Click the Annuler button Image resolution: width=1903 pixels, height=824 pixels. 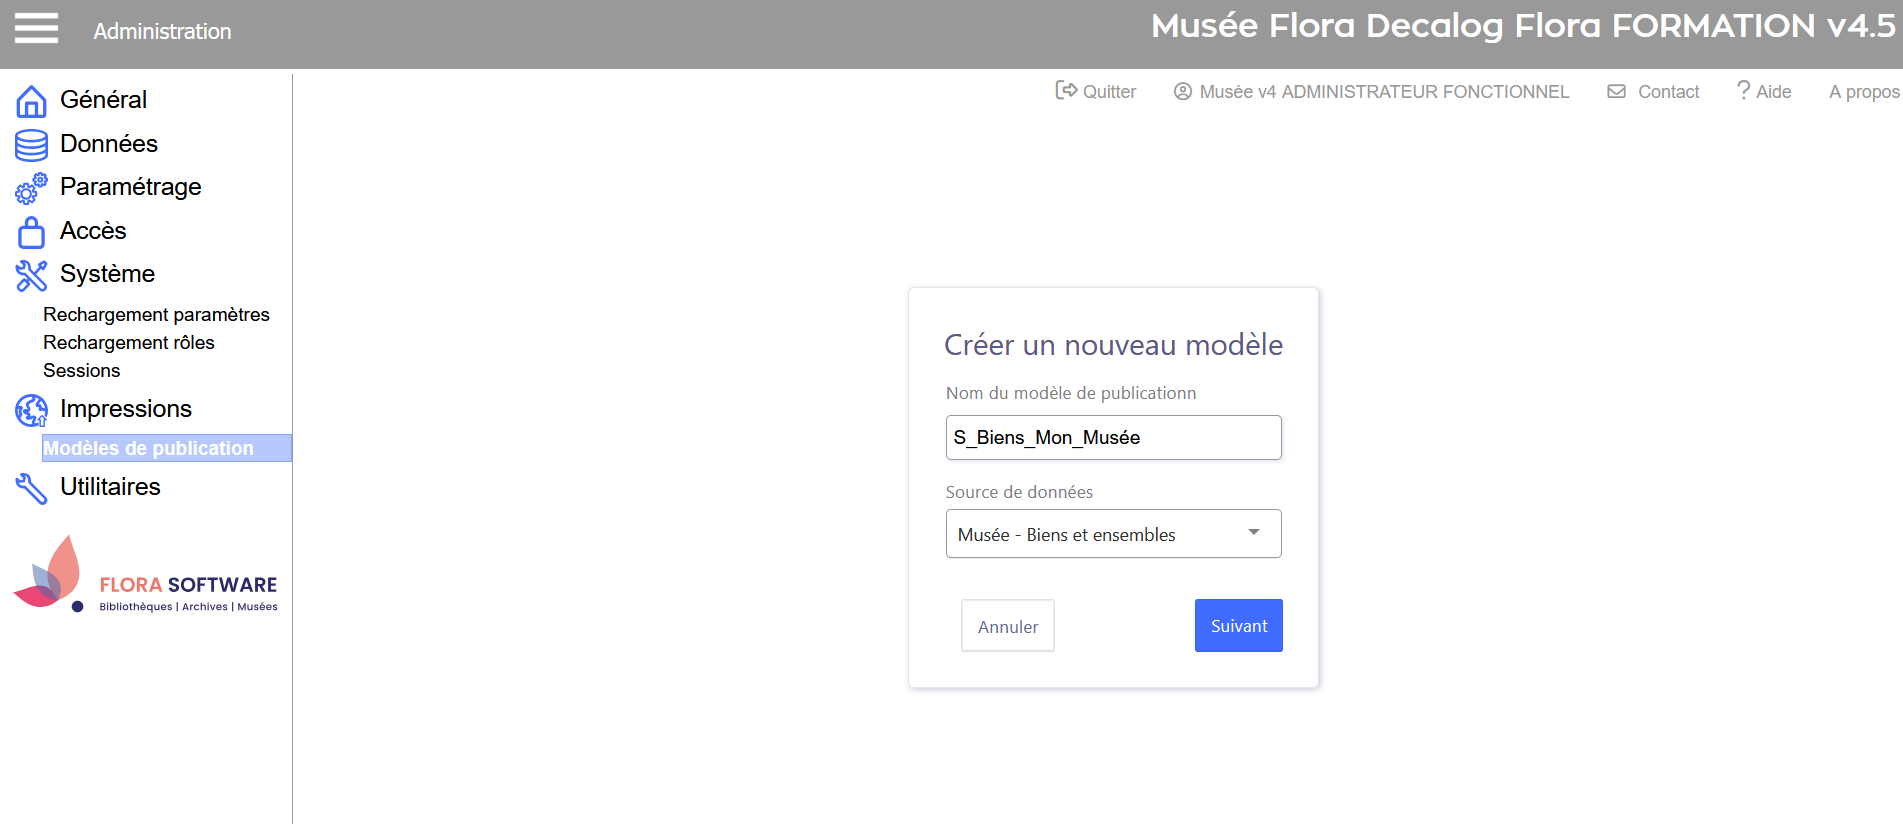[1007, 626]
